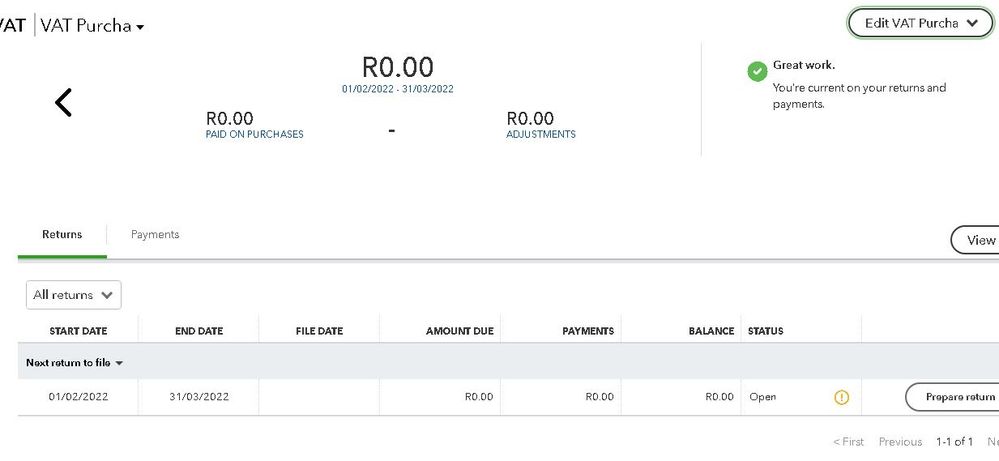
Task: Switch to the Payments tab
Action: coord(155,235)
